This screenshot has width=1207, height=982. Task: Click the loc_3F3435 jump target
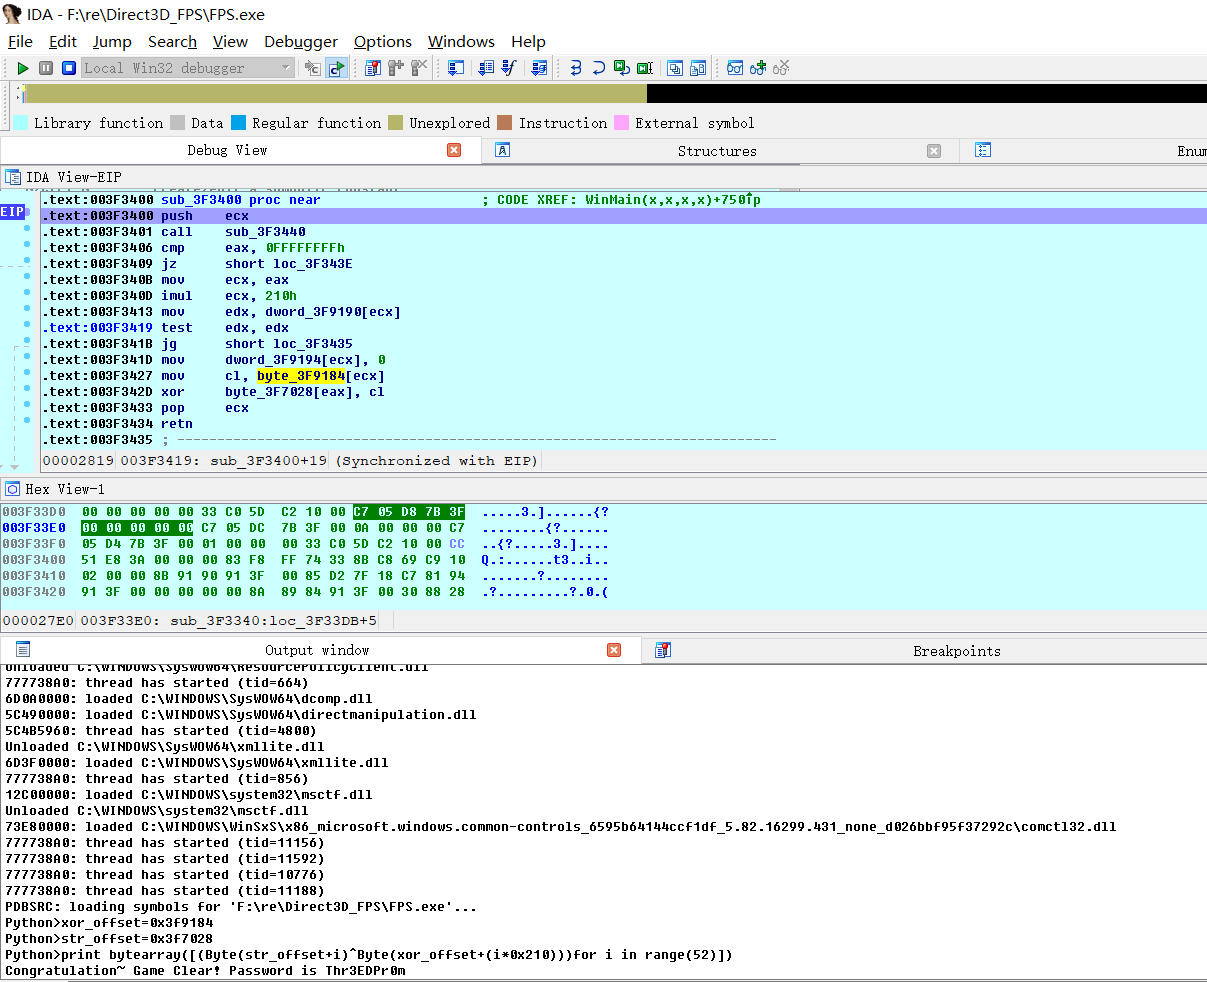coord(313,344)
